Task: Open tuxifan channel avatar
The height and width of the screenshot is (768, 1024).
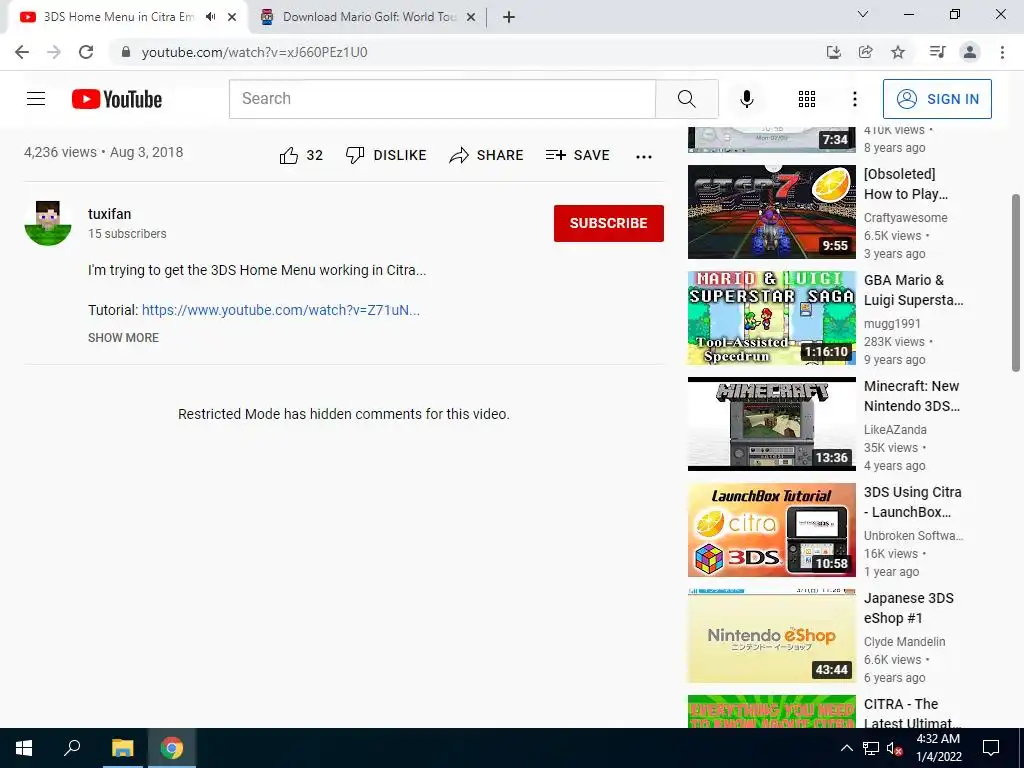Action: click(48, 223)
